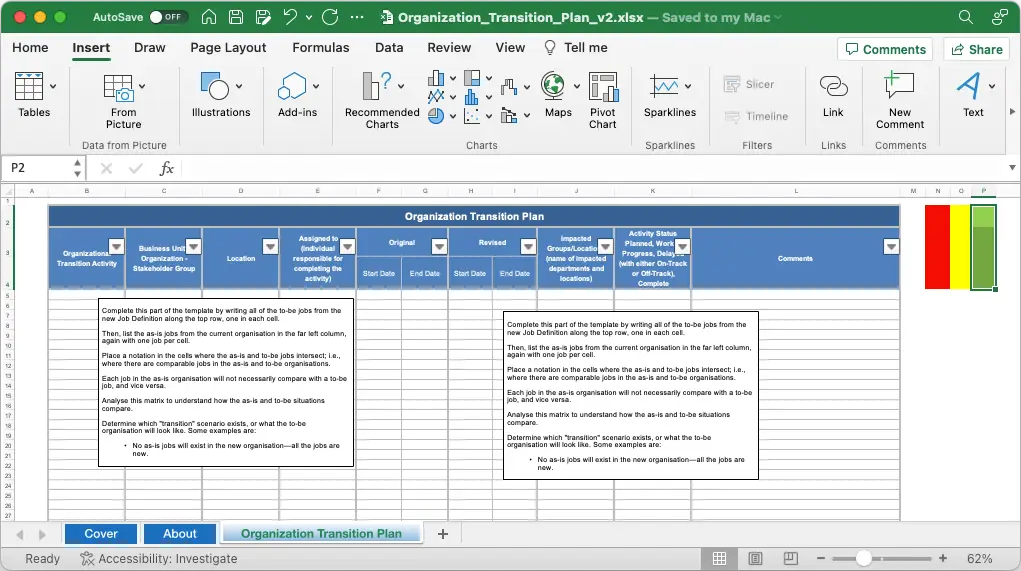Click the Save icon in title bar
The image size is (1021, 571).
pos(236,18)
